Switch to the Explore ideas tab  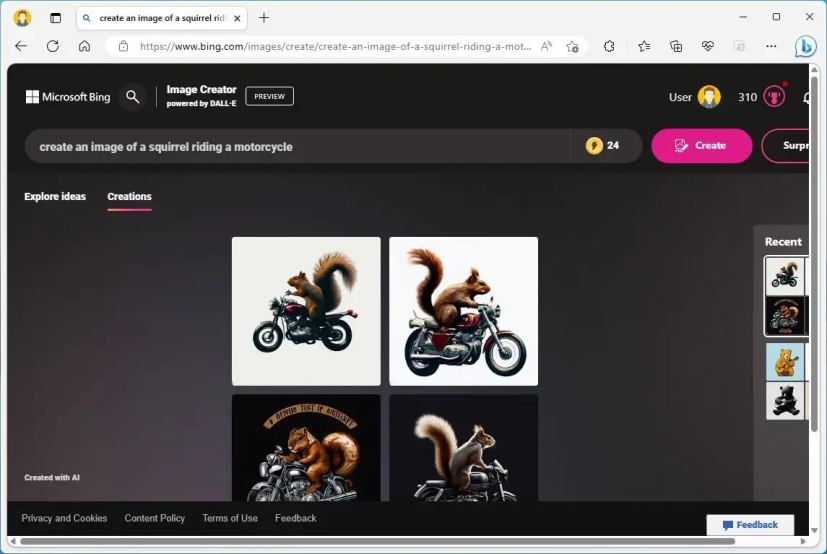(55, 196)
